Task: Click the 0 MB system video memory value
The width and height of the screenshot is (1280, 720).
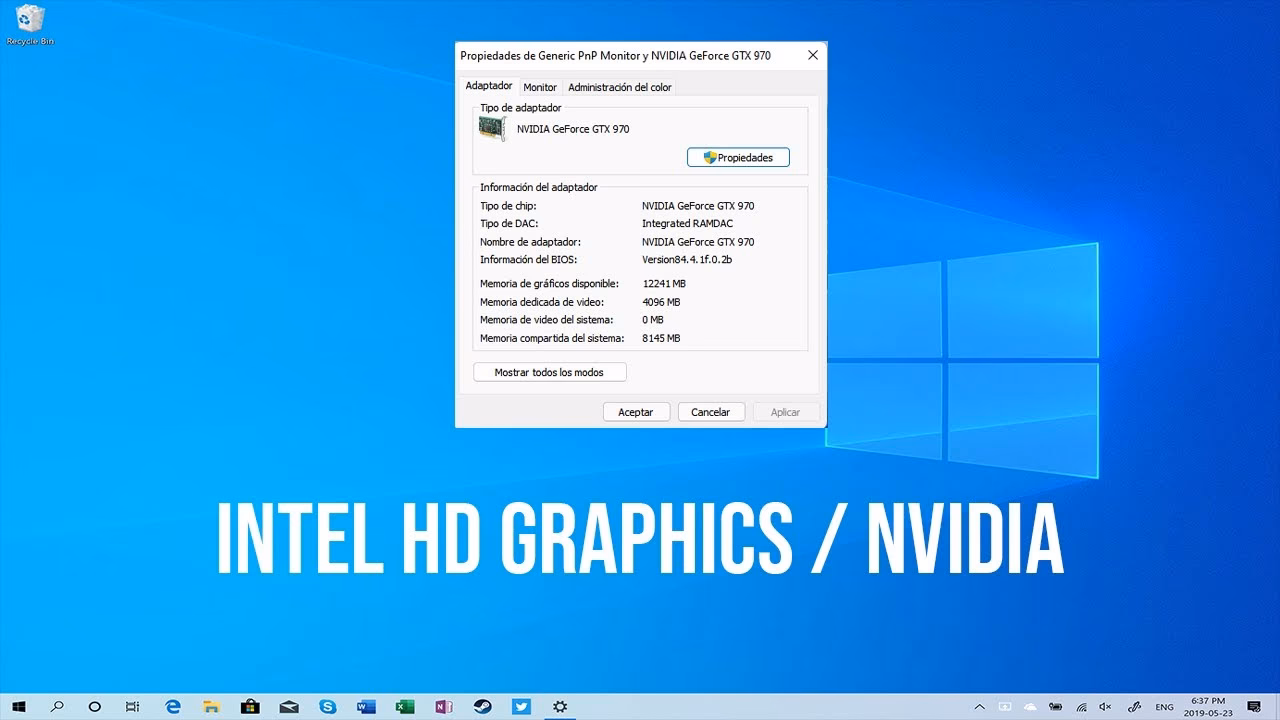Action: 653,320
